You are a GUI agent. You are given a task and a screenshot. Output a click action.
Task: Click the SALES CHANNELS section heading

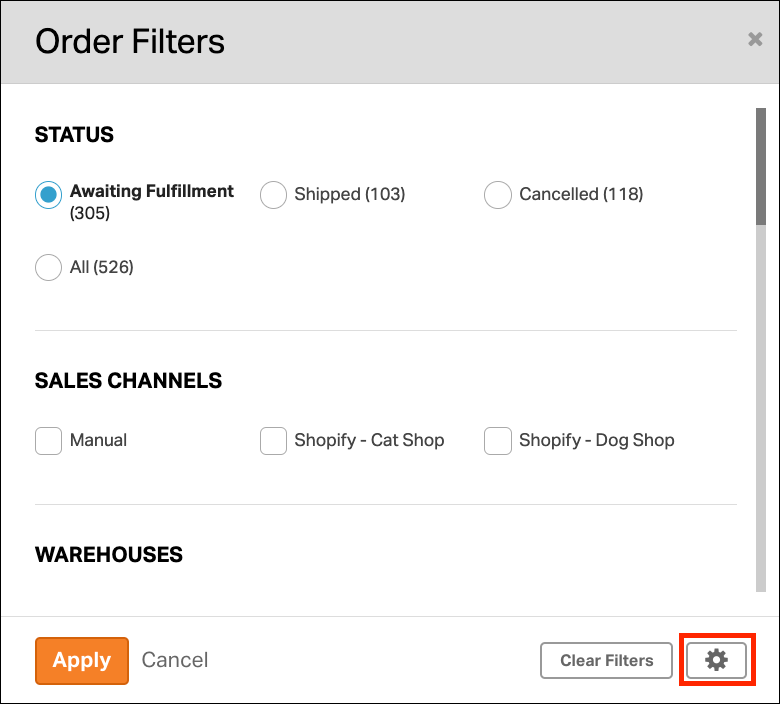(x=128, y=381)
